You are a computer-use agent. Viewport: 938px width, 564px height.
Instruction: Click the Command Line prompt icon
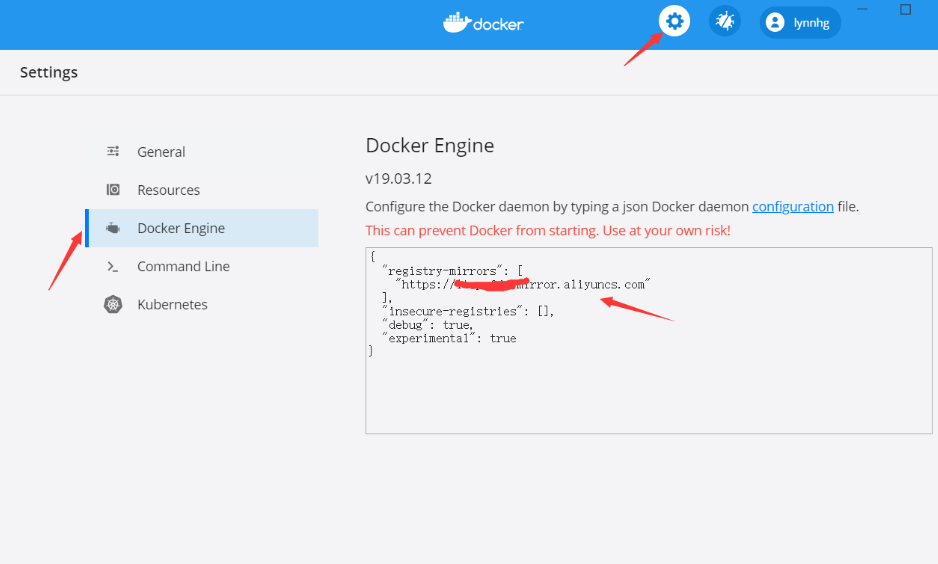[112, 266]
